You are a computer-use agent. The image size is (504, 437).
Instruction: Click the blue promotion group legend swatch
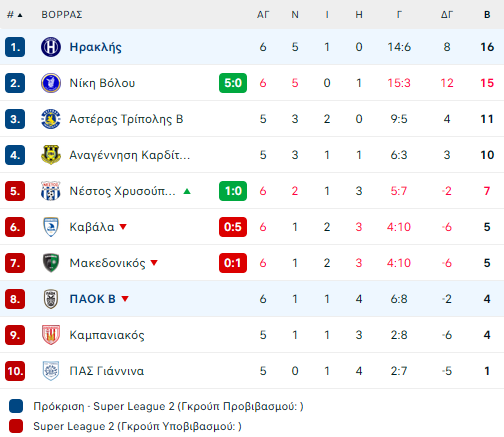[x=16, y=406]
